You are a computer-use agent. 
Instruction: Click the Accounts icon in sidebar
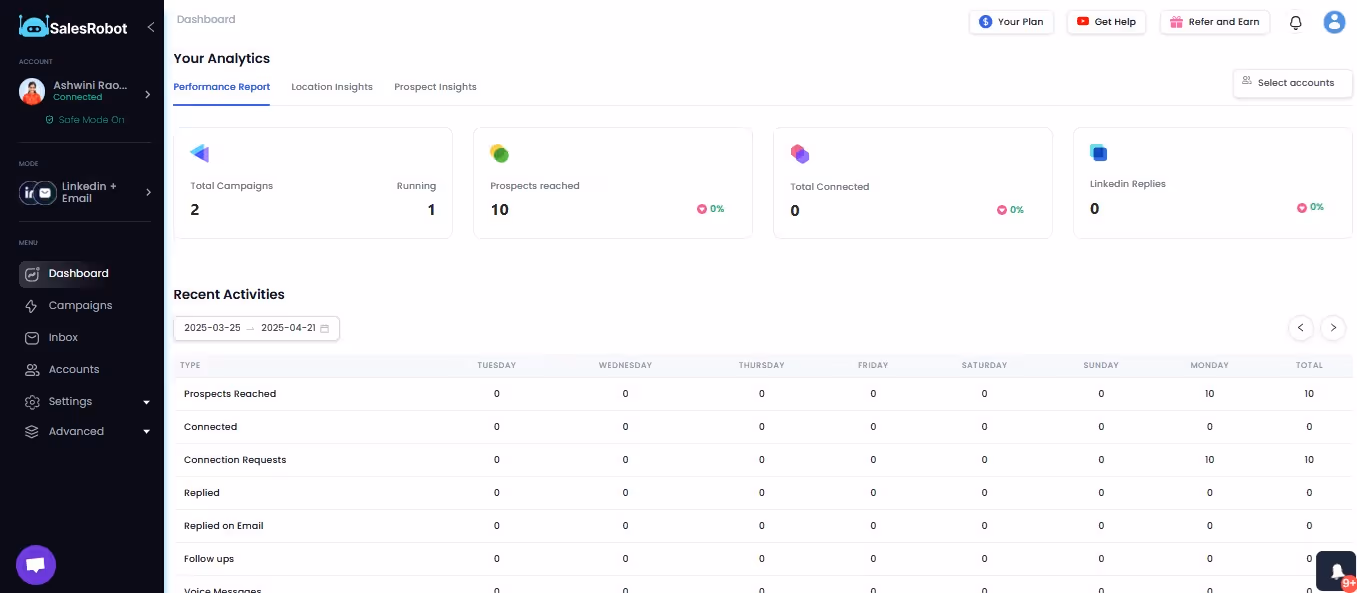pyautogui.click(x=33, y=369)
